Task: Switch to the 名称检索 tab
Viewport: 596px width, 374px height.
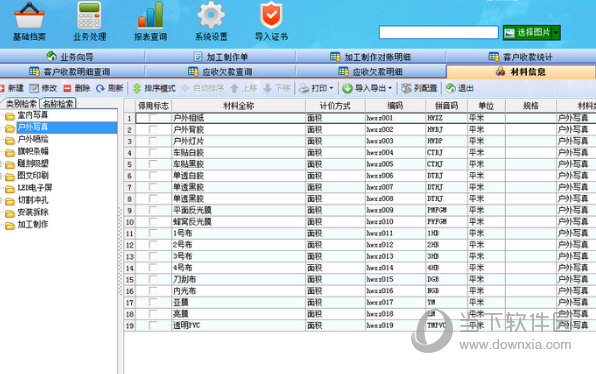Action: [x=58, y=103]
